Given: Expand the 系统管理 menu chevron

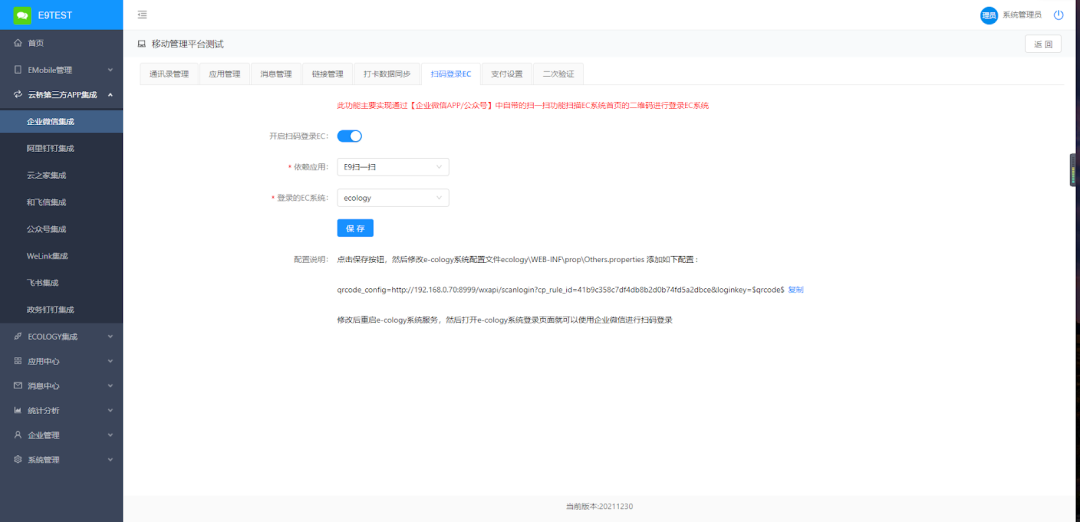Looking at the screenshot, I should [110, 459].
